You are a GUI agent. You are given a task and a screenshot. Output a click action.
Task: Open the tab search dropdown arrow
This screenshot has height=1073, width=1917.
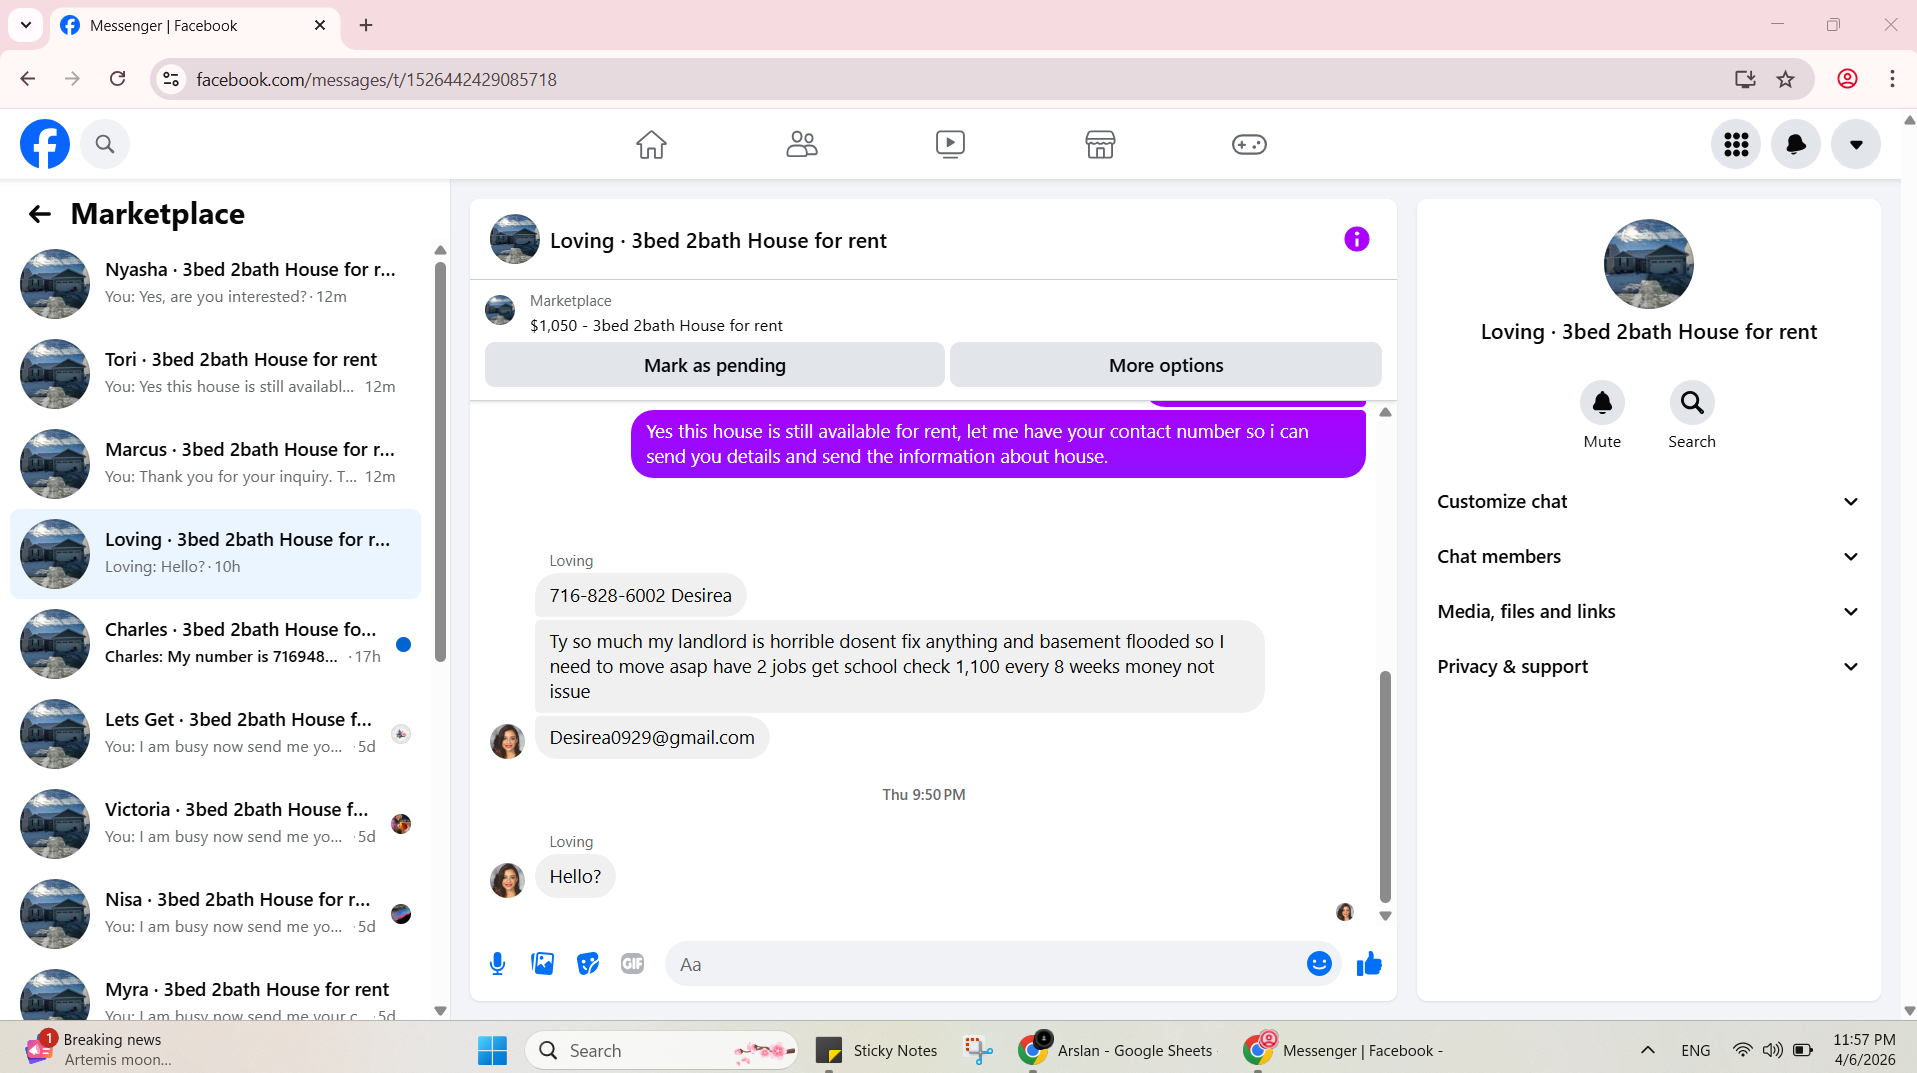pyautogui.click(x=26, y=25)
